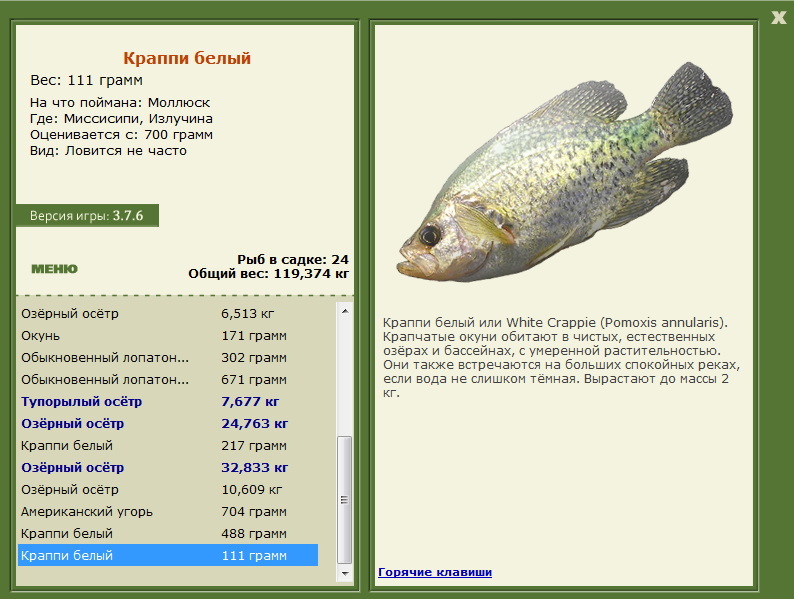The width and height of the screenshot is (794, 599).
Task: Click the scrollbar down arrow of fish list
Action: pos(345,574)
